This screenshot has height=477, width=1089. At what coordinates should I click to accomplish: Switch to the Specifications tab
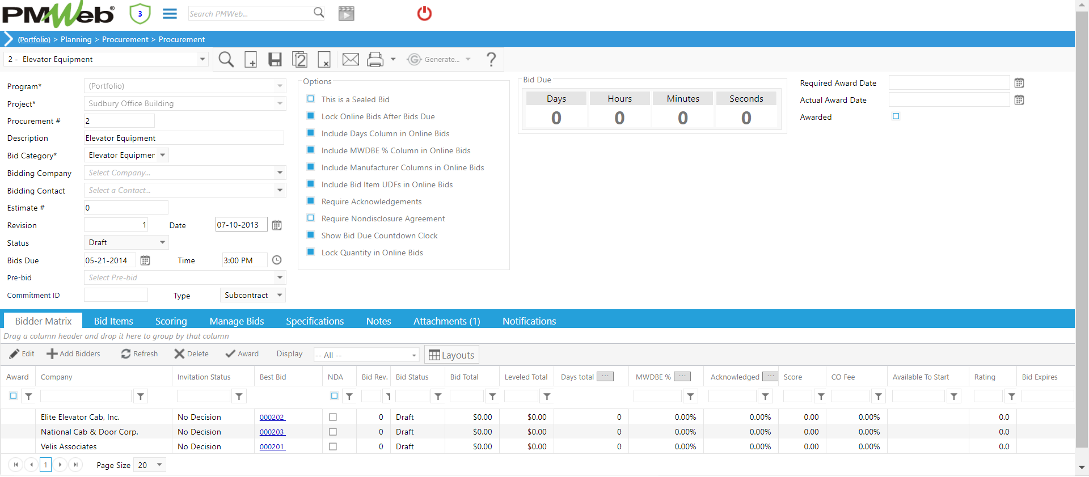tap(315, 321)
